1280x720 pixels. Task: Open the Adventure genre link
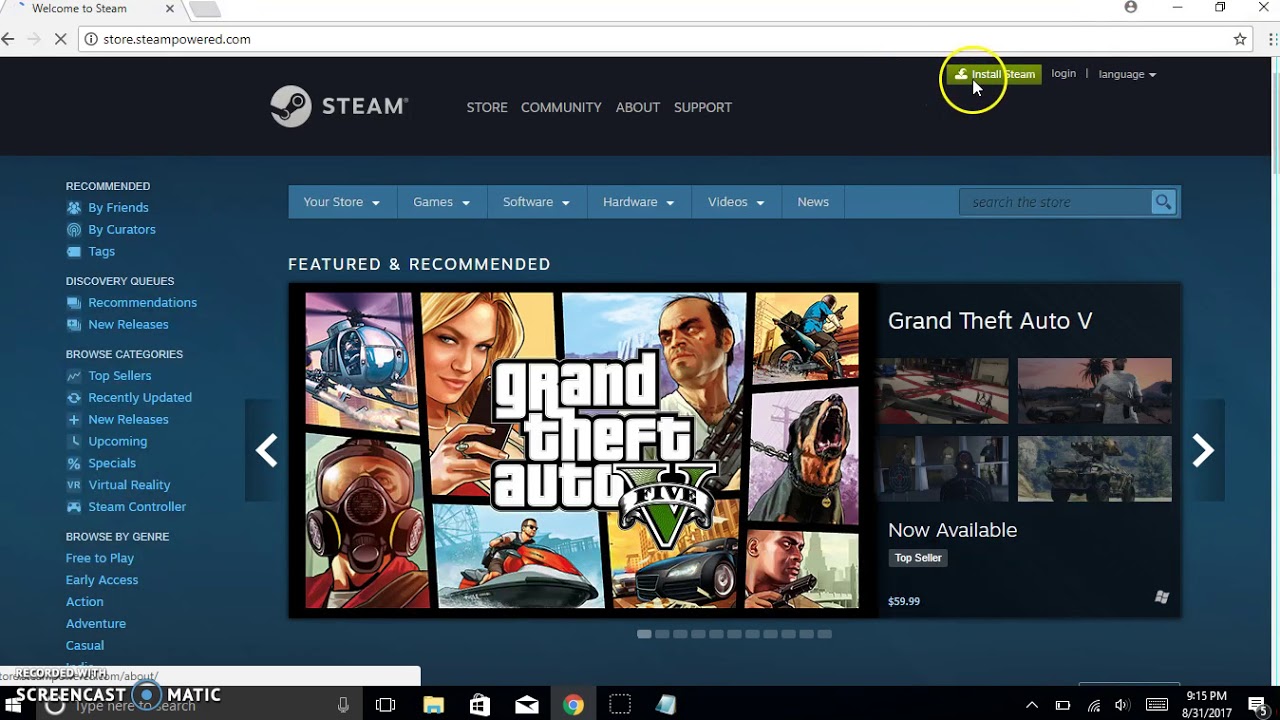(x=96, y=624)
